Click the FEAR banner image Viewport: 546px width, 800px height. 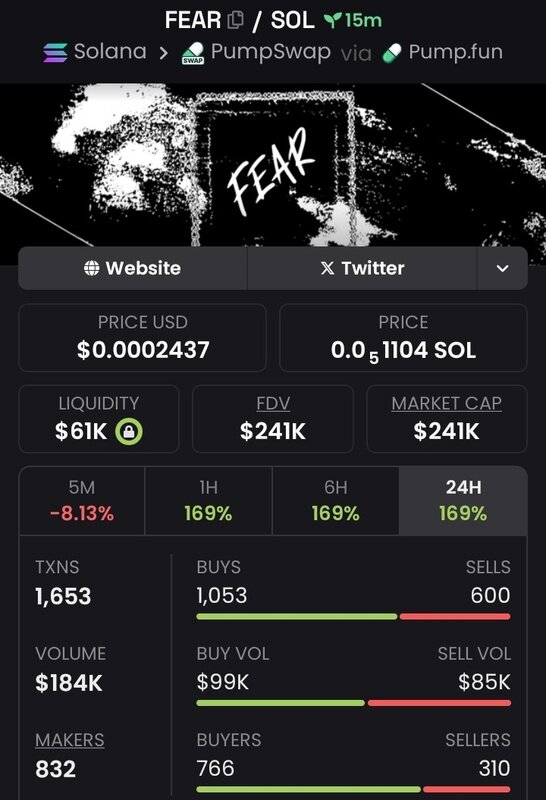tap(273, 165)
